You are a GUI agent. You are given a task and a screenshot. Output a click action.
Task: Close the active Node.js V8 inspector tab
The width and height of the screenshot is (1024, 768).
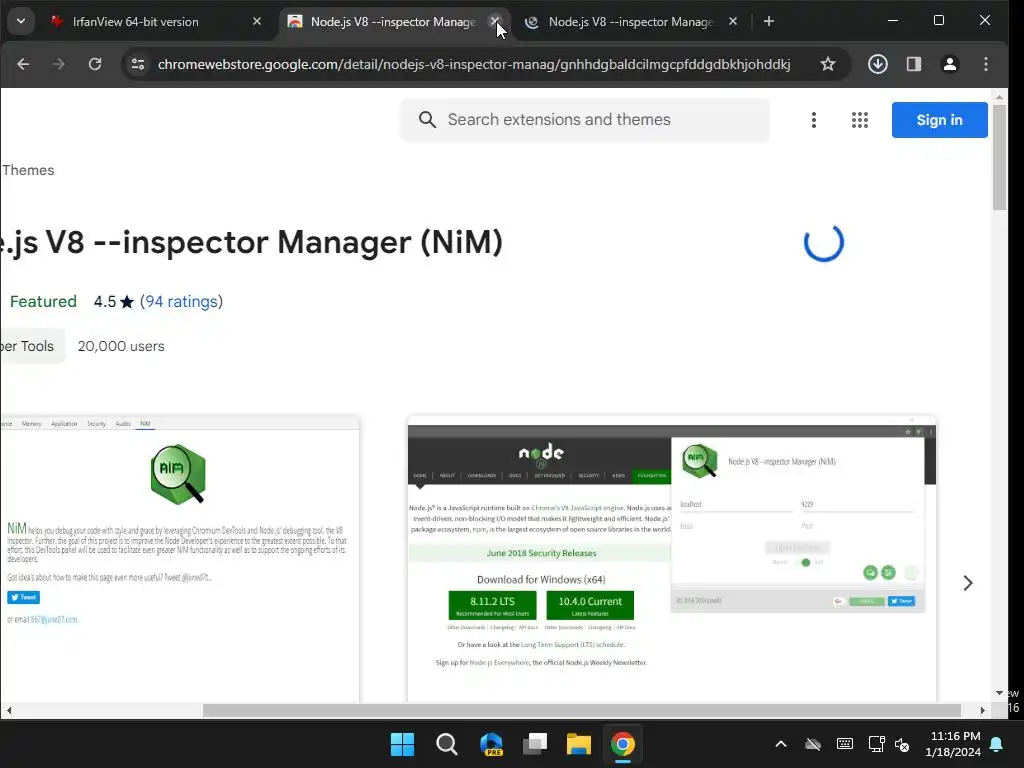tap(494, 22)
